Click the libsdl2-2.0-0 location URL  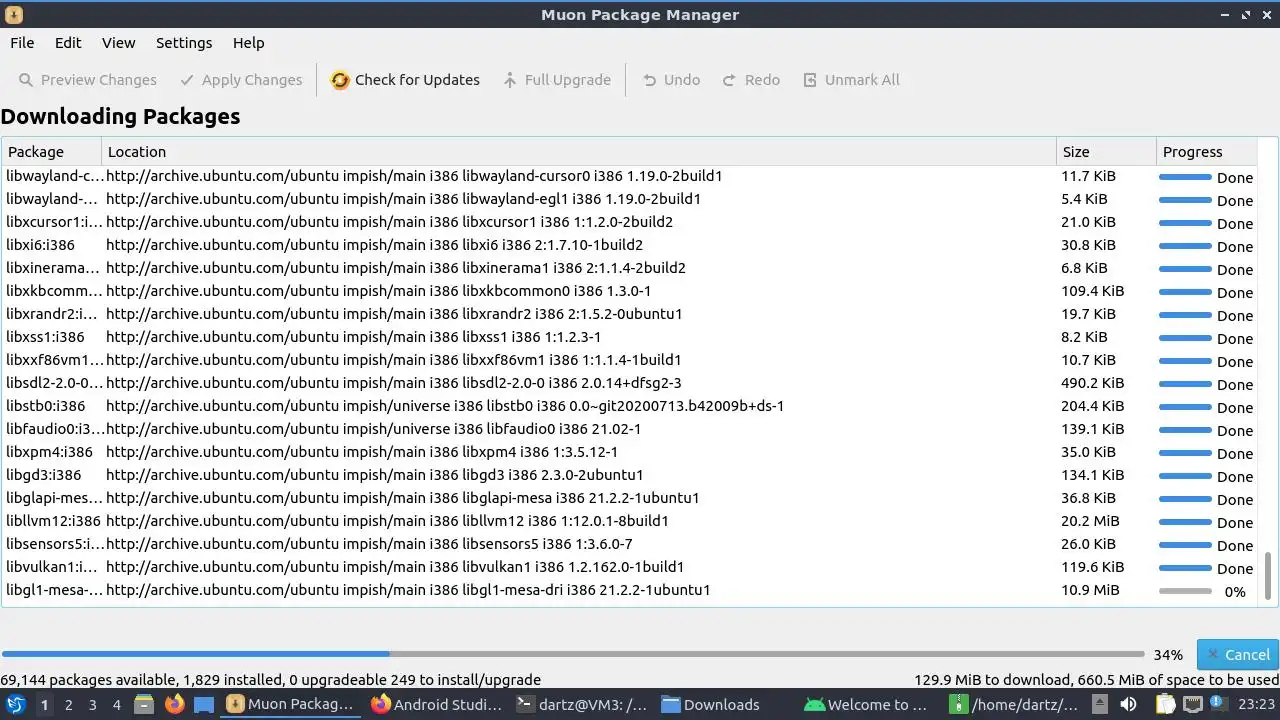pos(394,383)
